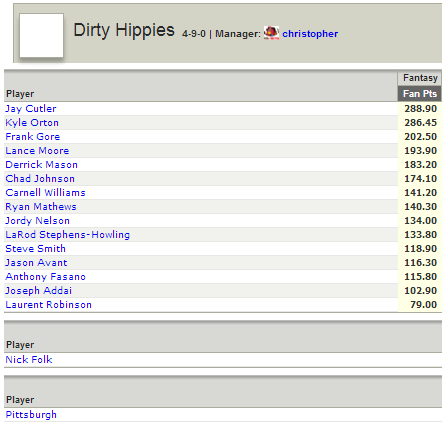Screen dimensions: 442x422
Task: Open the Carnell Williams link
Action: 45,193
